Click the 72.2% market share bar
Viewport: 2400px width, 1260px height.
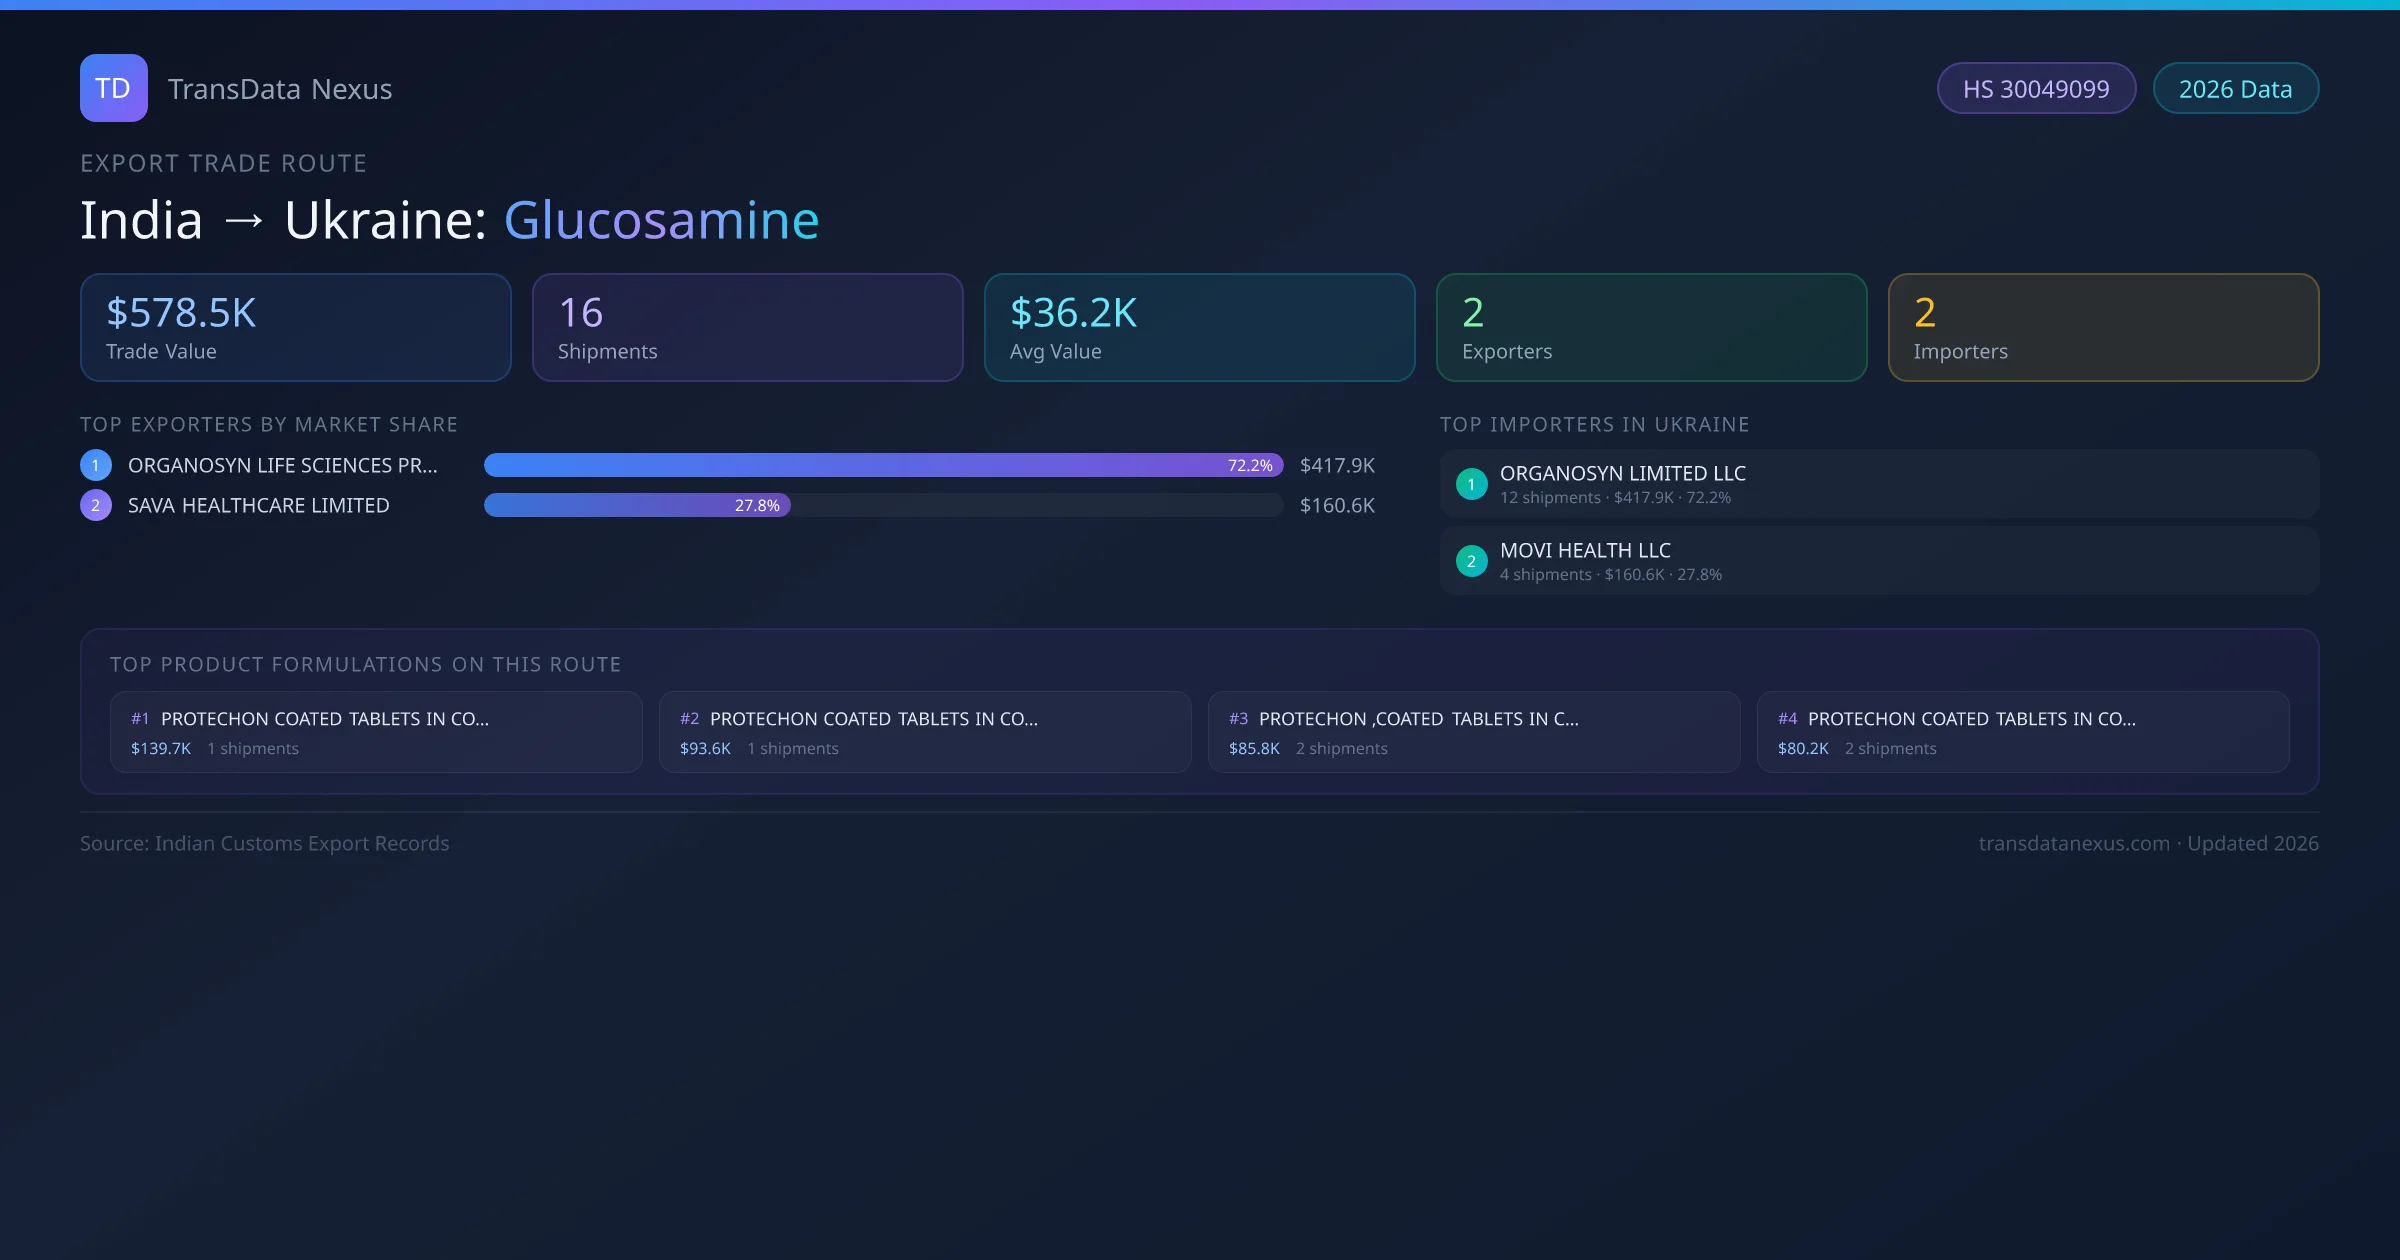pos(882,465)
